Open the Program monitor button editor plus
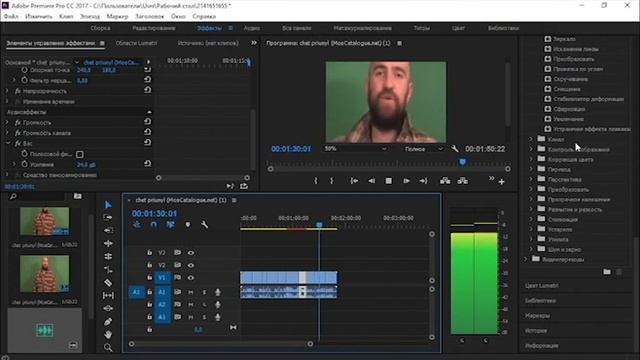640x360 pixels. click(502, 182)
